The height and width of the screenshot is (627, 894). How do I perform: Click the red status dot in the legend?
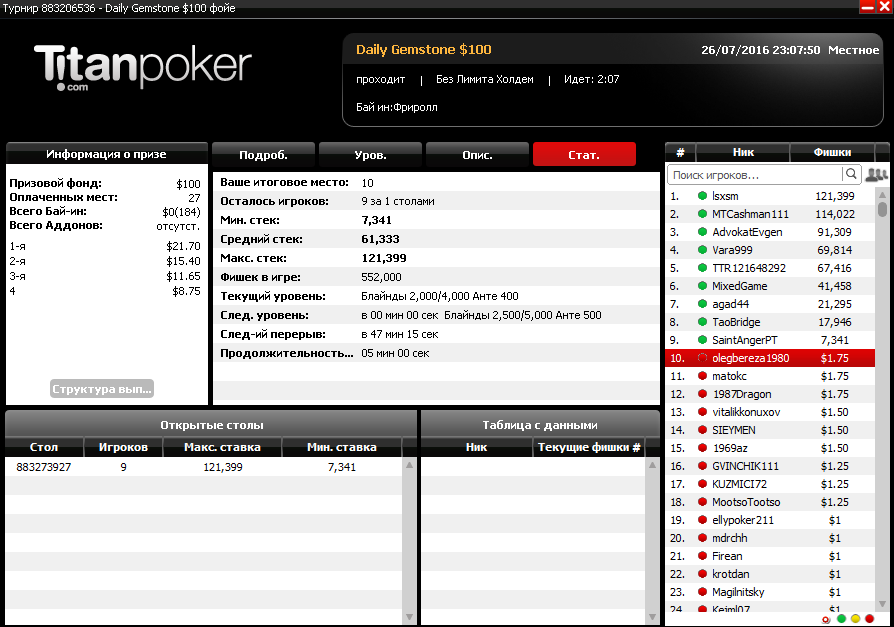tap(869, 619)
